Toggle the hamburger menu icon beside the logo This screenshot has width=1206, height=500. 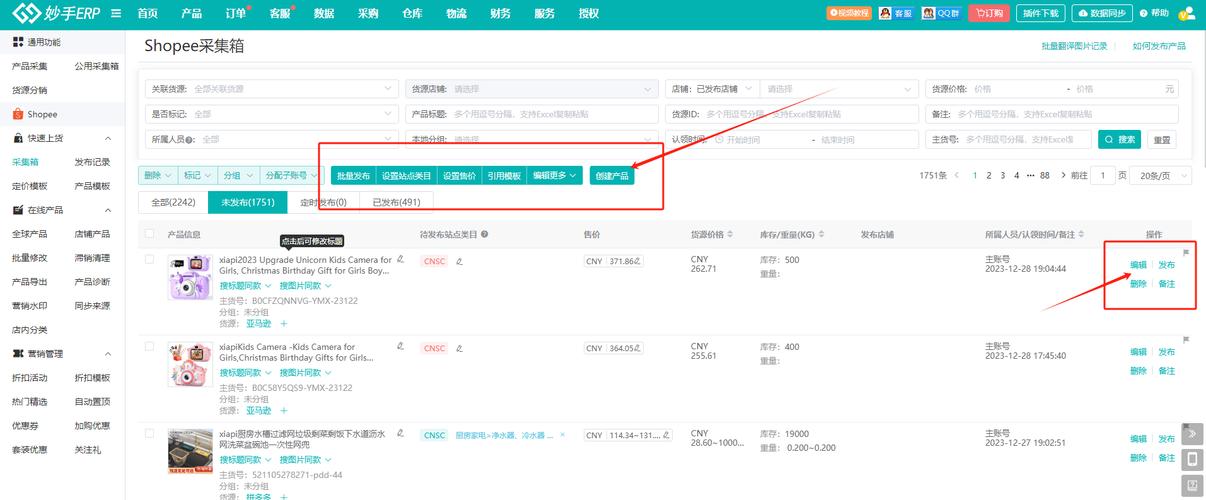(116, 13)
